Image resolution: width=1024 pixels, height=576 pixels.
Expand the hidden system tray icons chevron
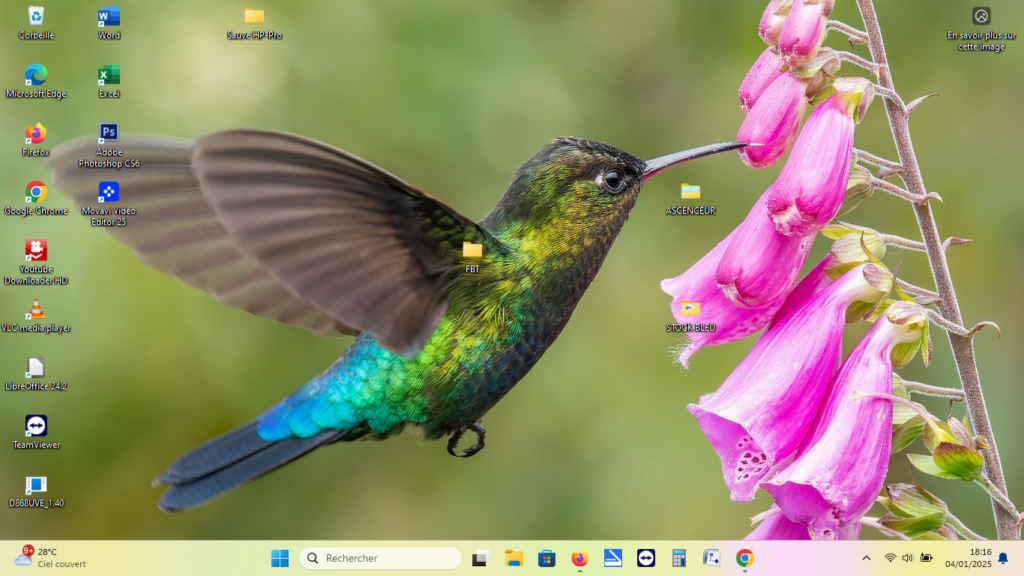coord(866,558)
